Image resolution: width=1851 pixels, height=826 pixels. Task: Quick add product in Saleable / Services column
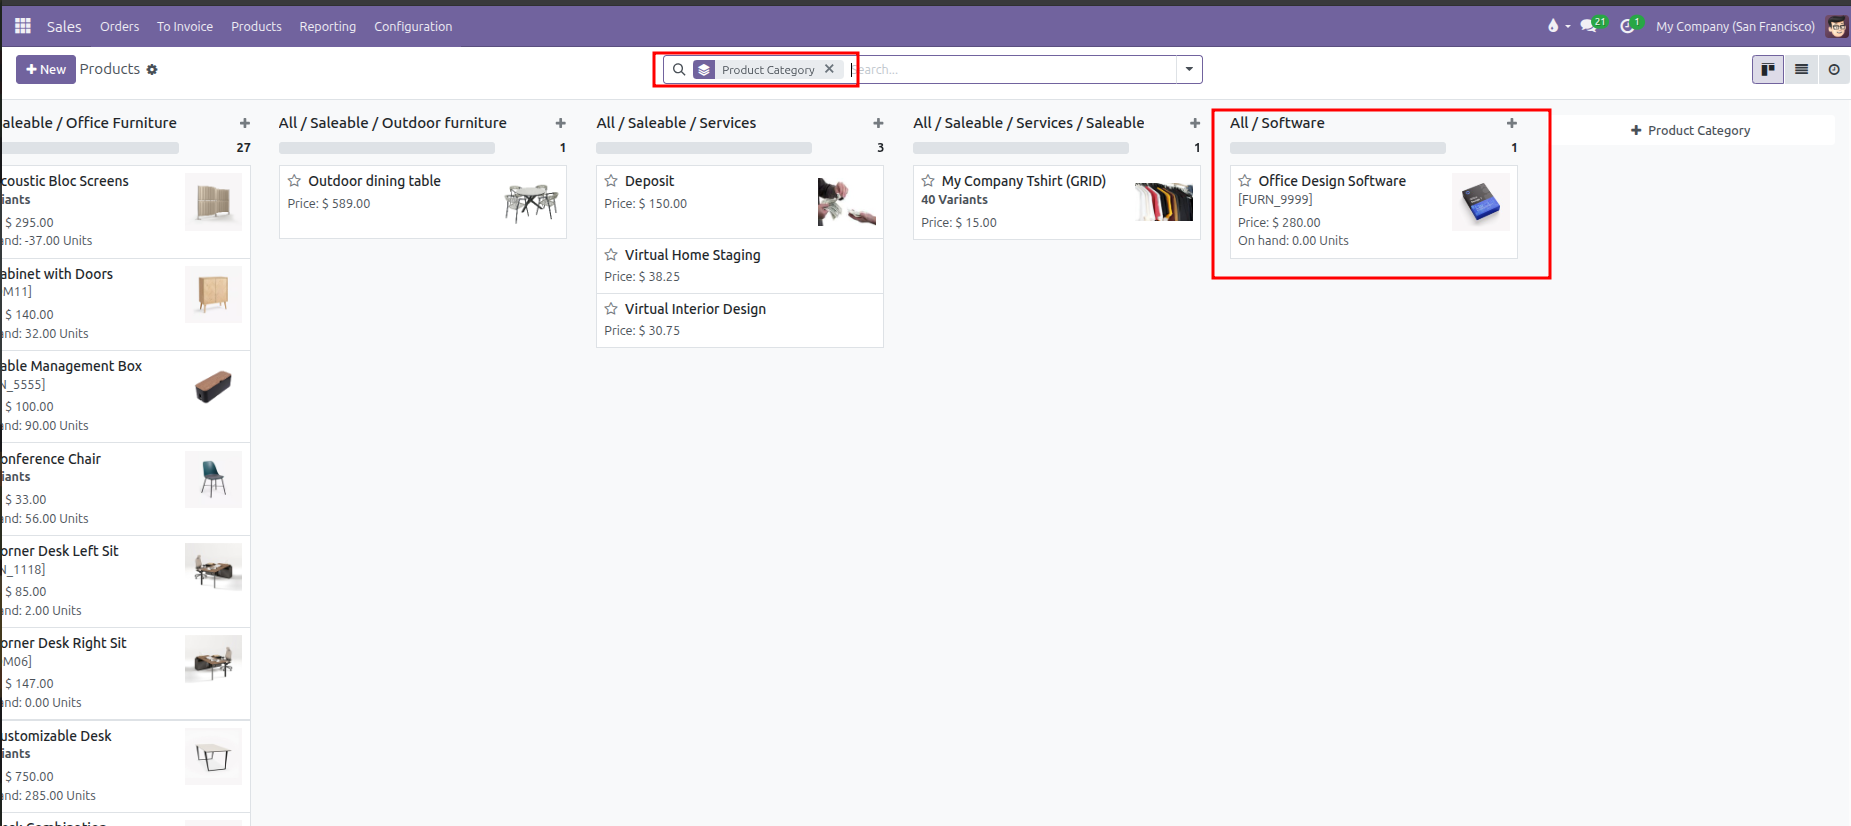click(x=878, y=123)
